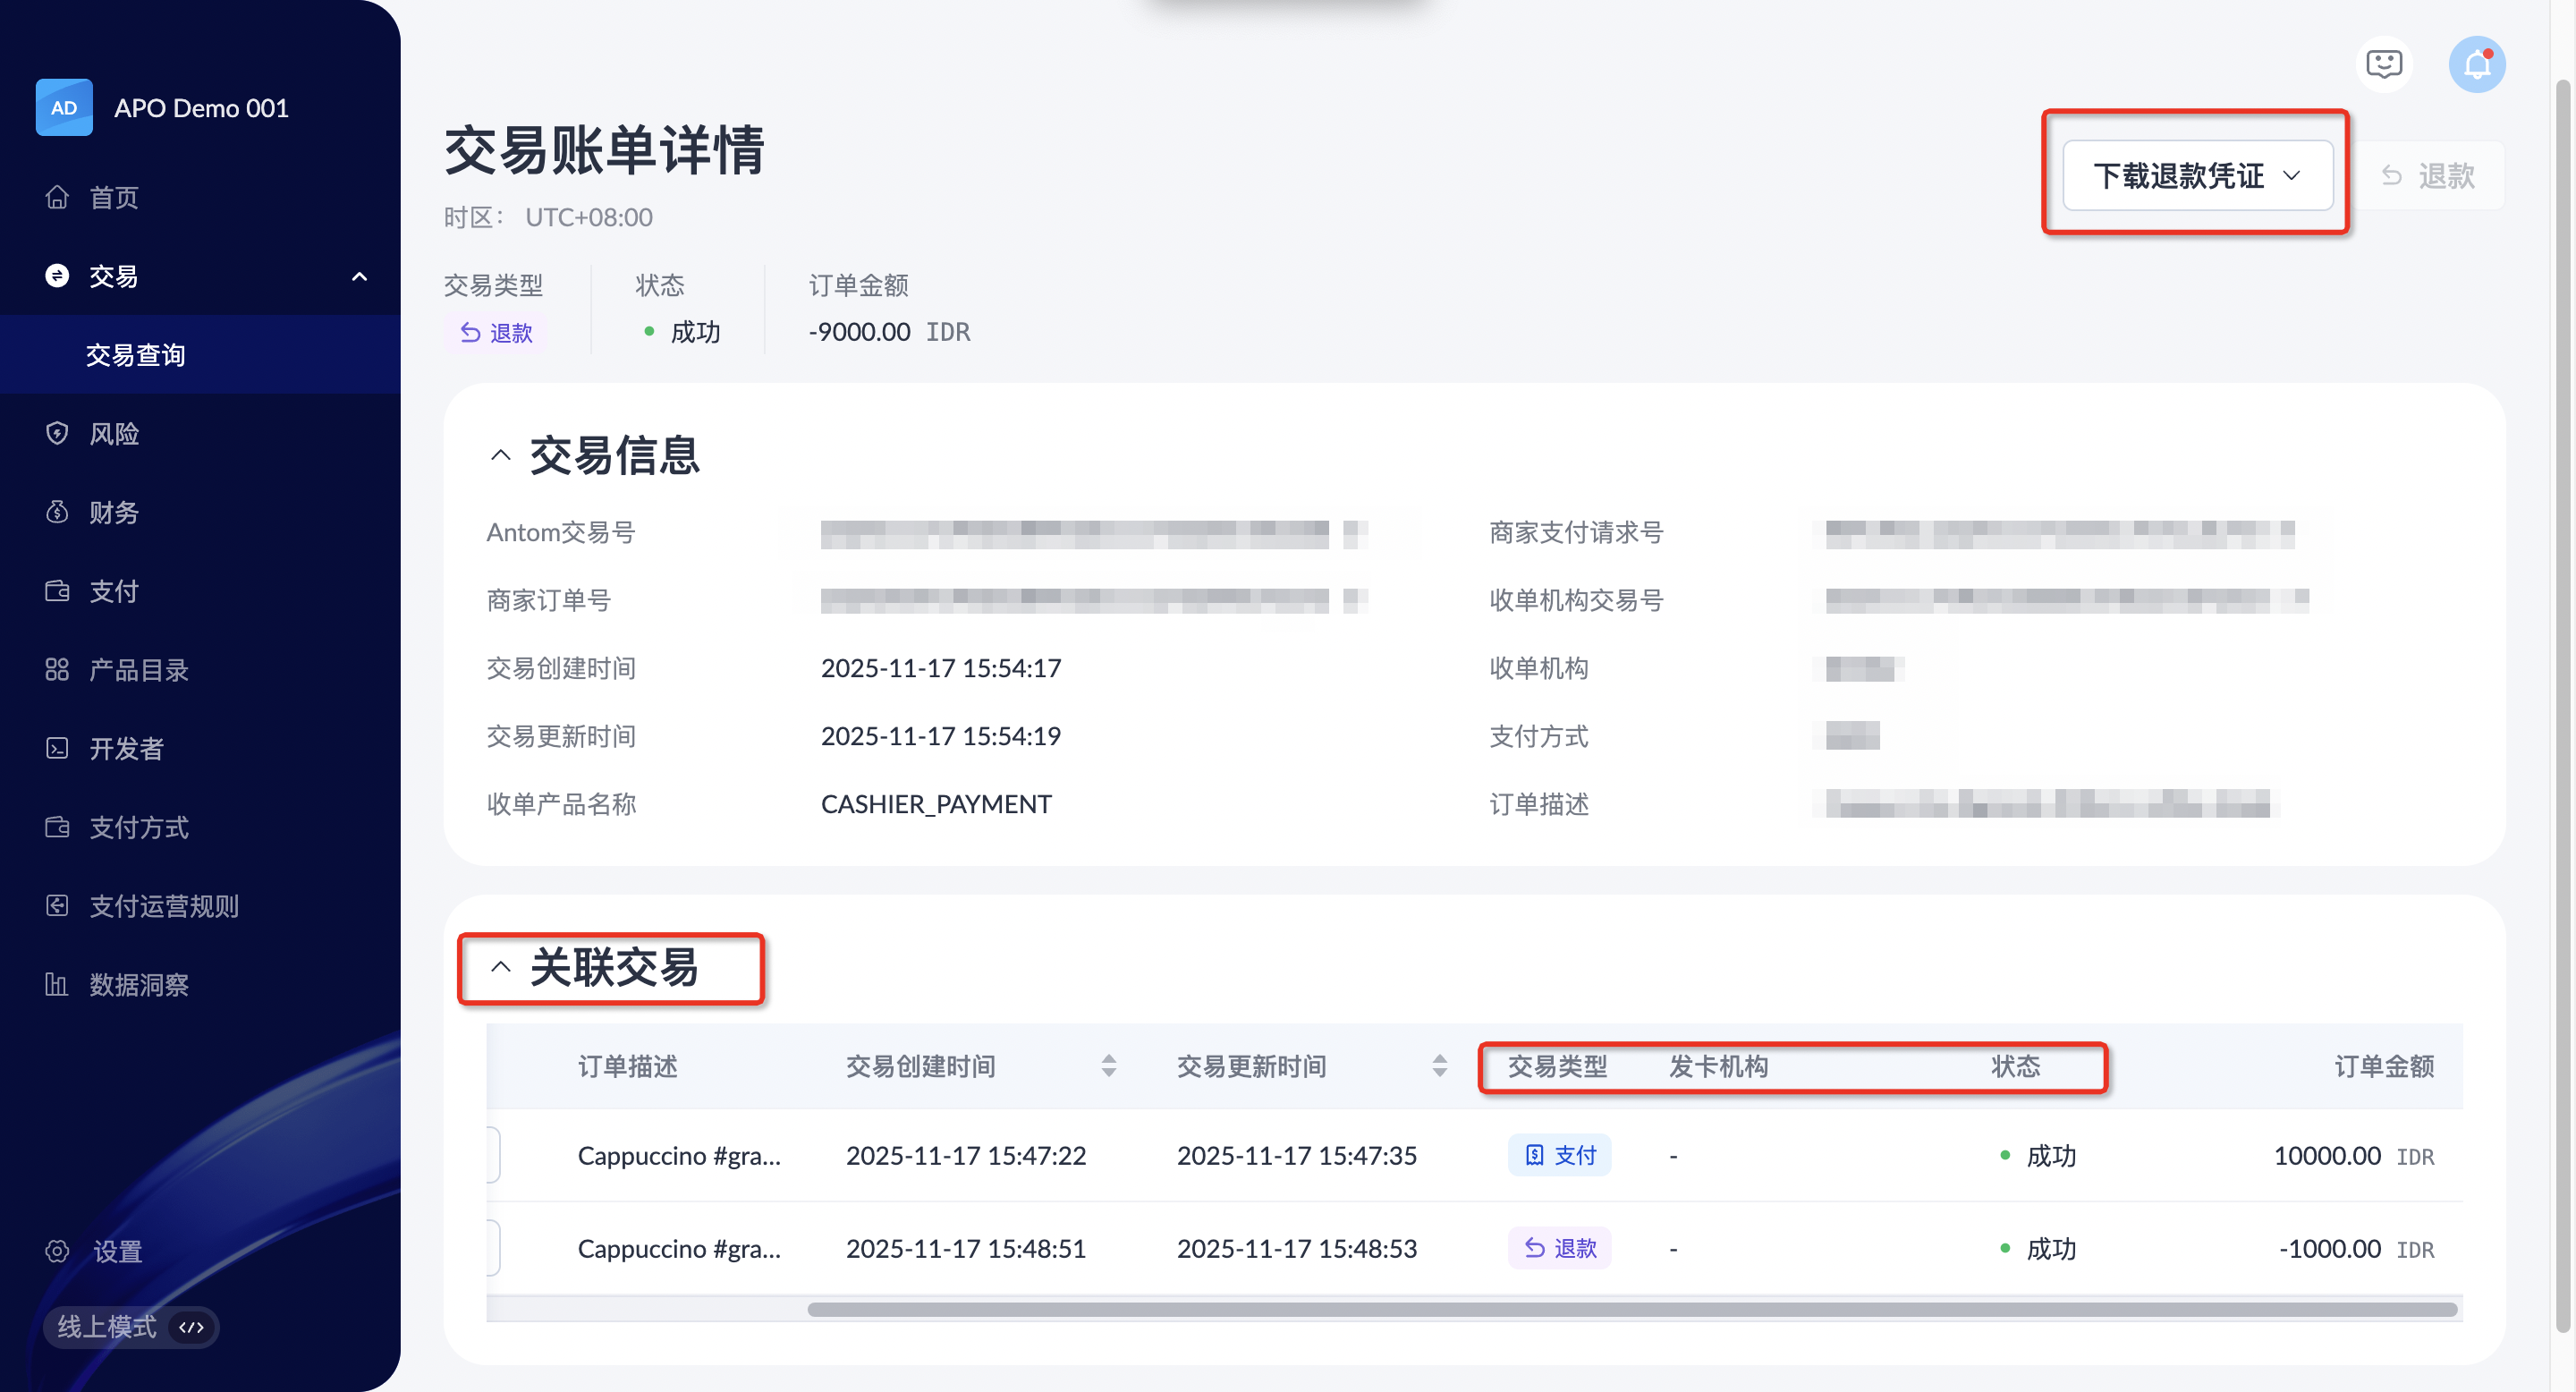
Task: Open 风险 shield icon in sidebar
Action: pos(57,433)
